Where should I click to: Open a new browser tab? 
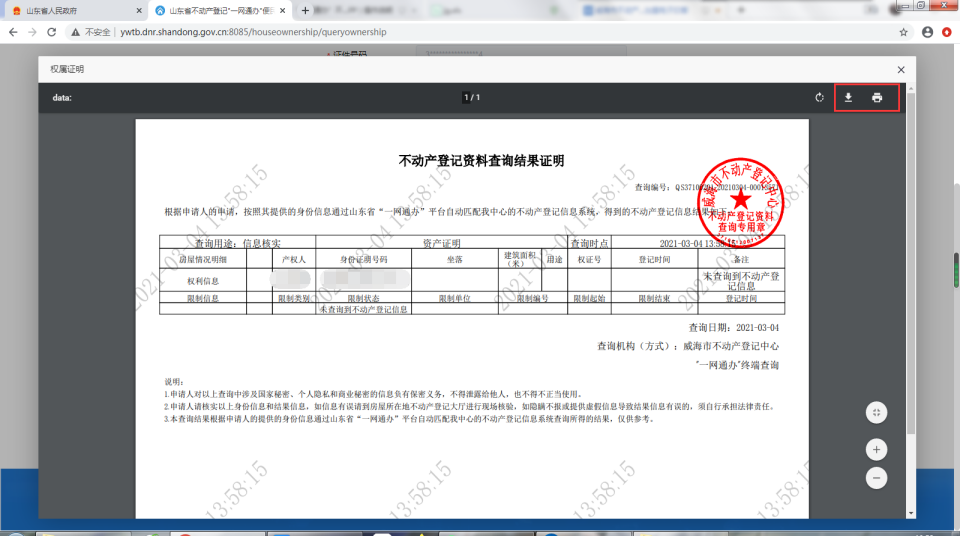tap(305, 10)
